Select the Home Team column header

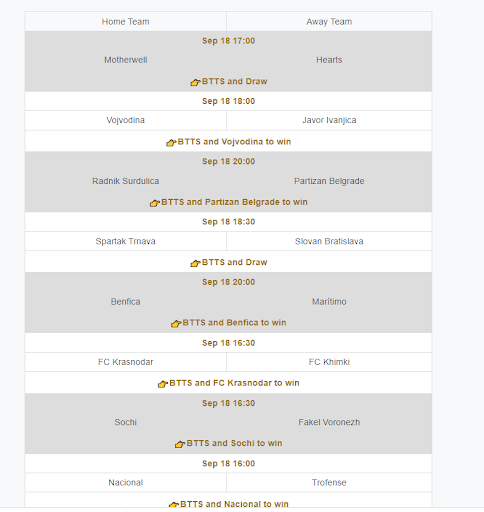[x=126, y=22]
